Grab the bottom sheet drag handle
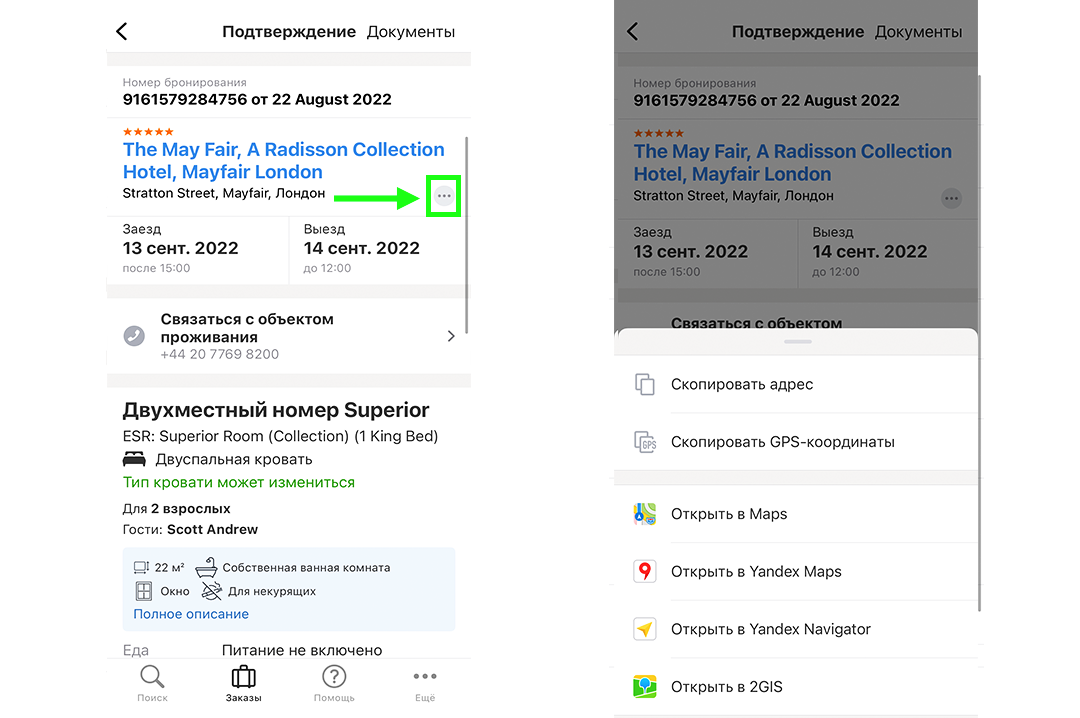Screen dimensions: 1080x718 pos(797,342)
